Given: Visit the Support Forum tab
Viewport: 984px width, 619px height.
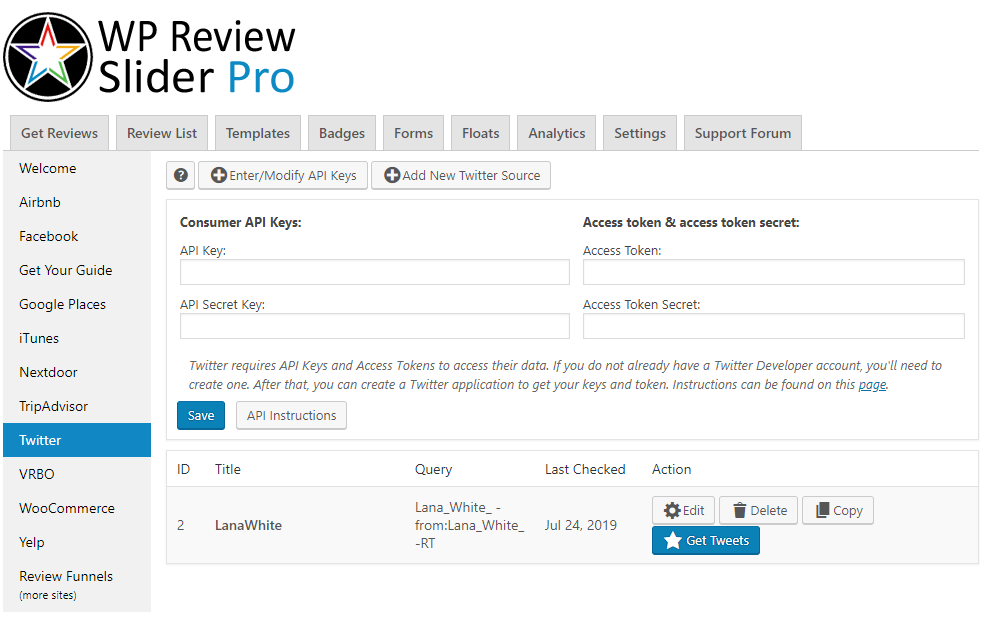Looking at the screenshot, I should coord(743,133).
